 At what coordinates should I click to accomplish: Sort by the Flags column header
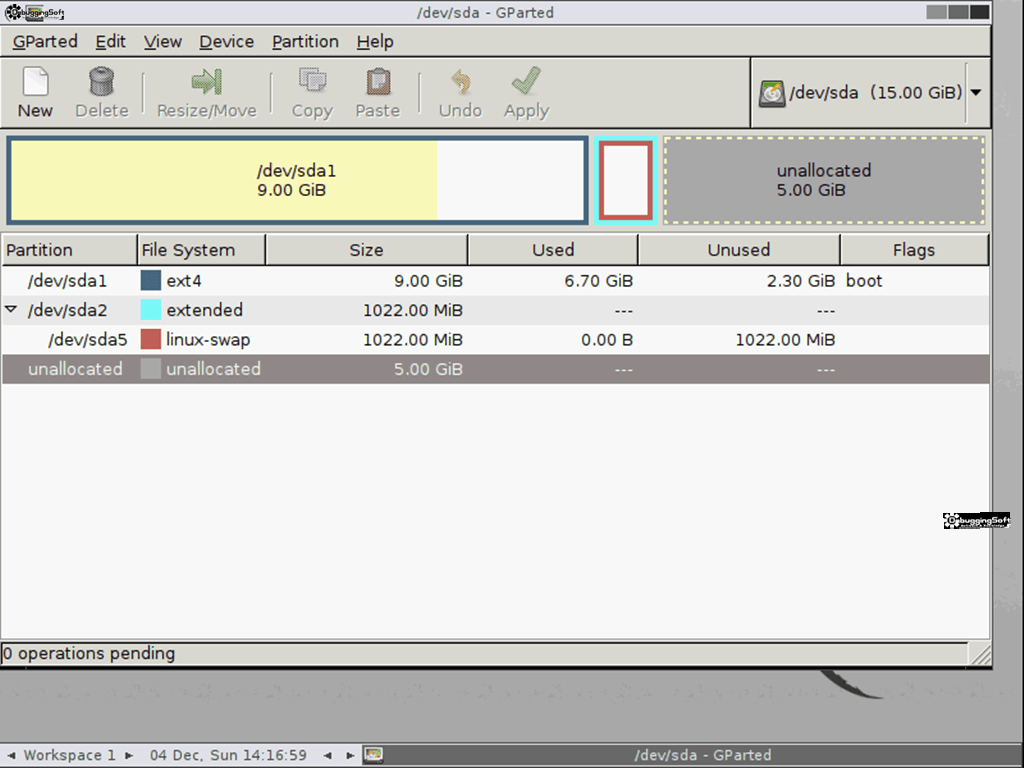click(x=914, y=250)
